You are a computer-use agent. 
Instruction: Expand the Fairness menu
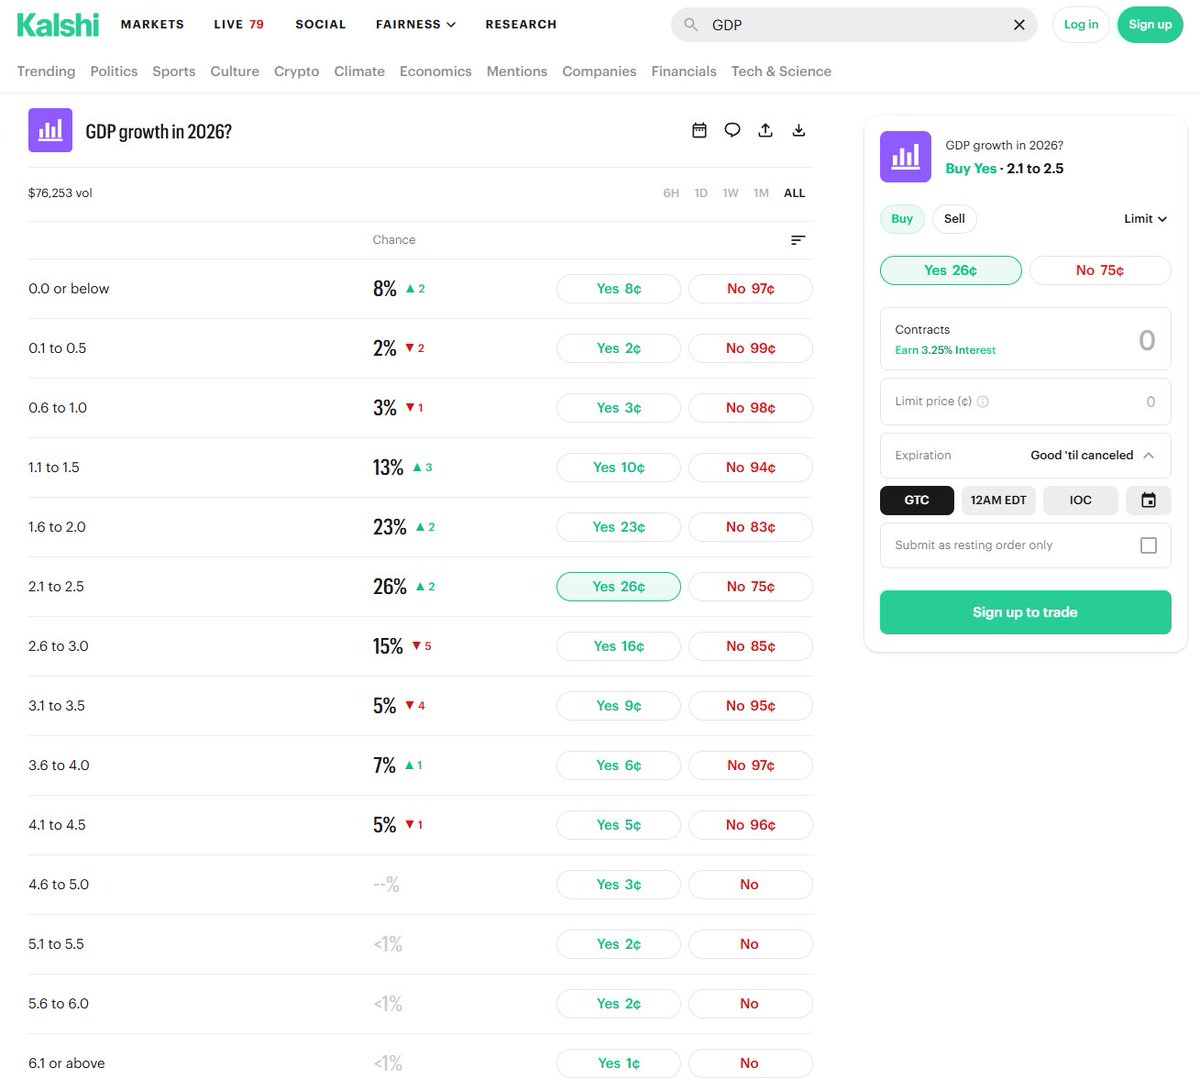coord(415,24)
